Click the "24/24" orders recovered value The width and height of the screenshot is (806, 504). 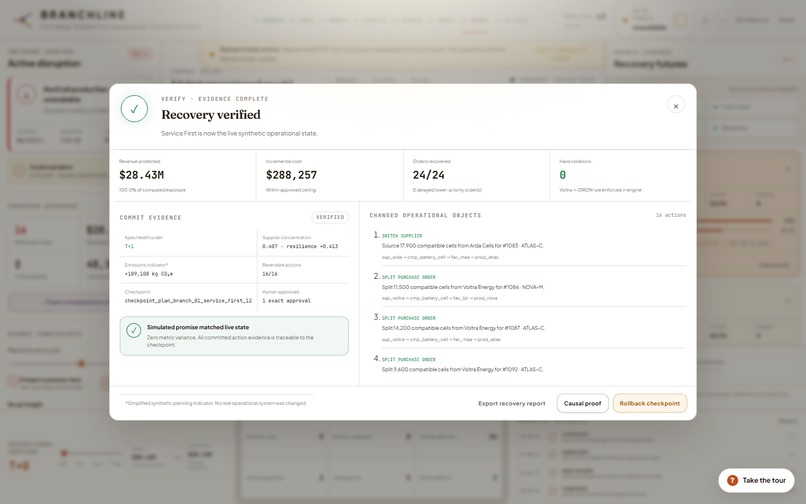click(429, 175)
